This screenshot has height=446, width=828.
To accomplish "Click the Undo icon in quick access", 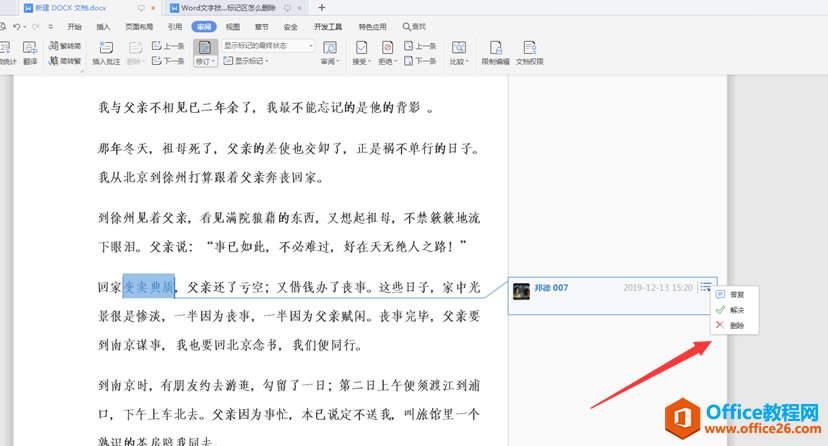I will tap(16, 26).
